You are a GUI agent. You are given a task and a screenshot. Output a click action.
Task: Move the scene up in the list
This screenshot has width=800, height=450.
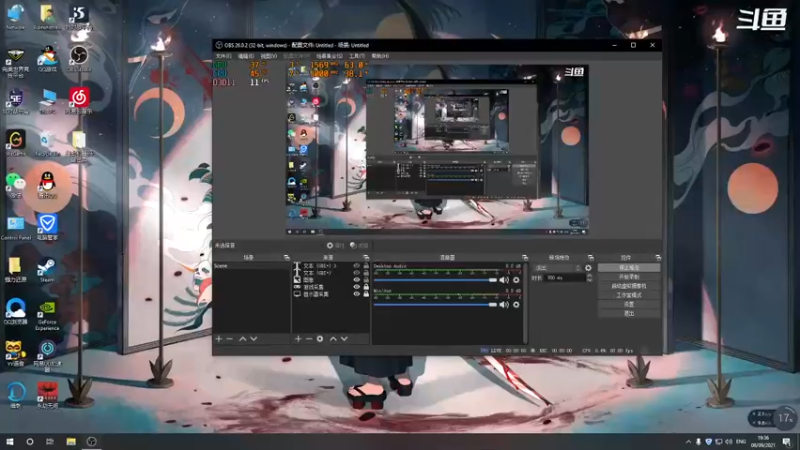click(x=243, y=339)
